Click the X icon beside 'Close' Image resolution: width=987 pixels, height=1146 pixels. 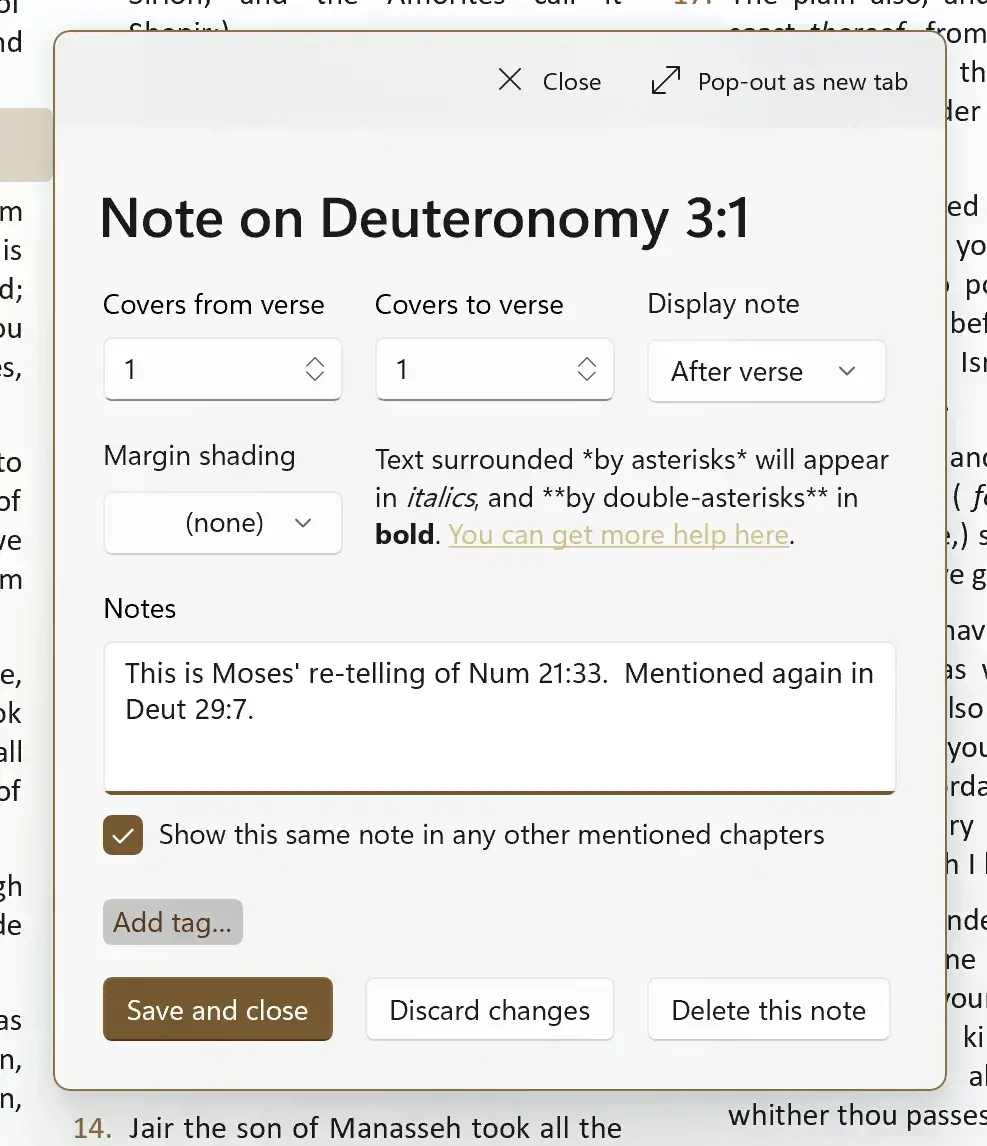coord(509,80)
